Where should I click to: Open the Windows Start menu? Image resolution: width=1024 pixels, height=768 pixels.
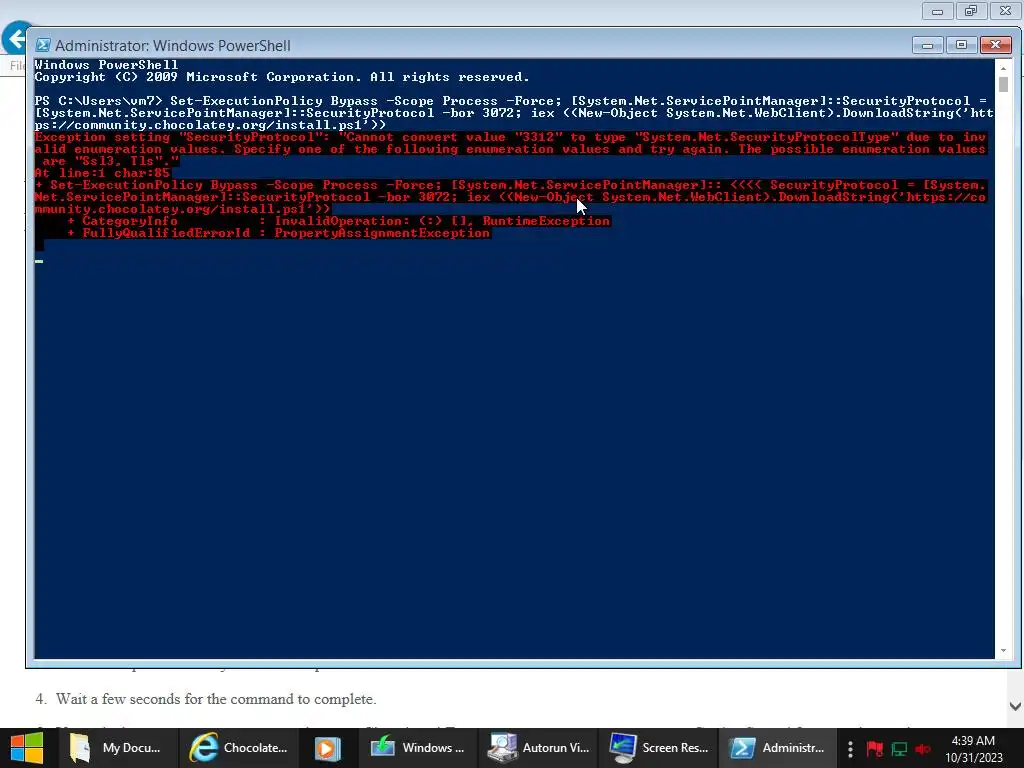[27, 748]
